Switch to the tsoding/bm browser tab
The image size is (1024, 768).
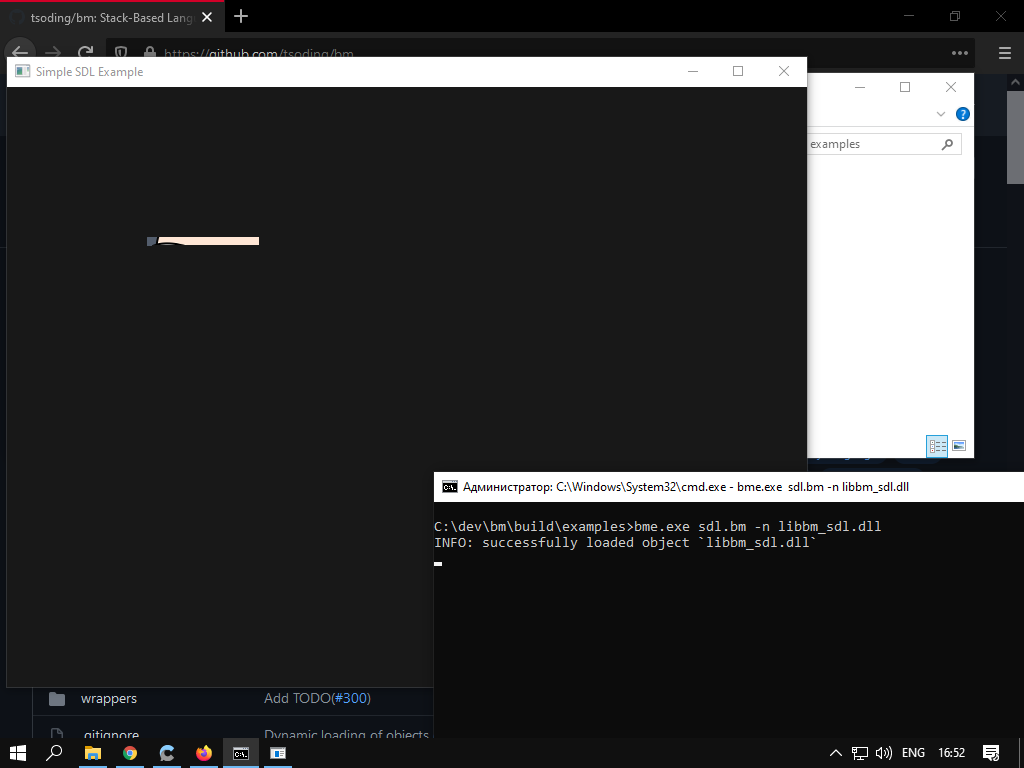(x=110, y=16)
